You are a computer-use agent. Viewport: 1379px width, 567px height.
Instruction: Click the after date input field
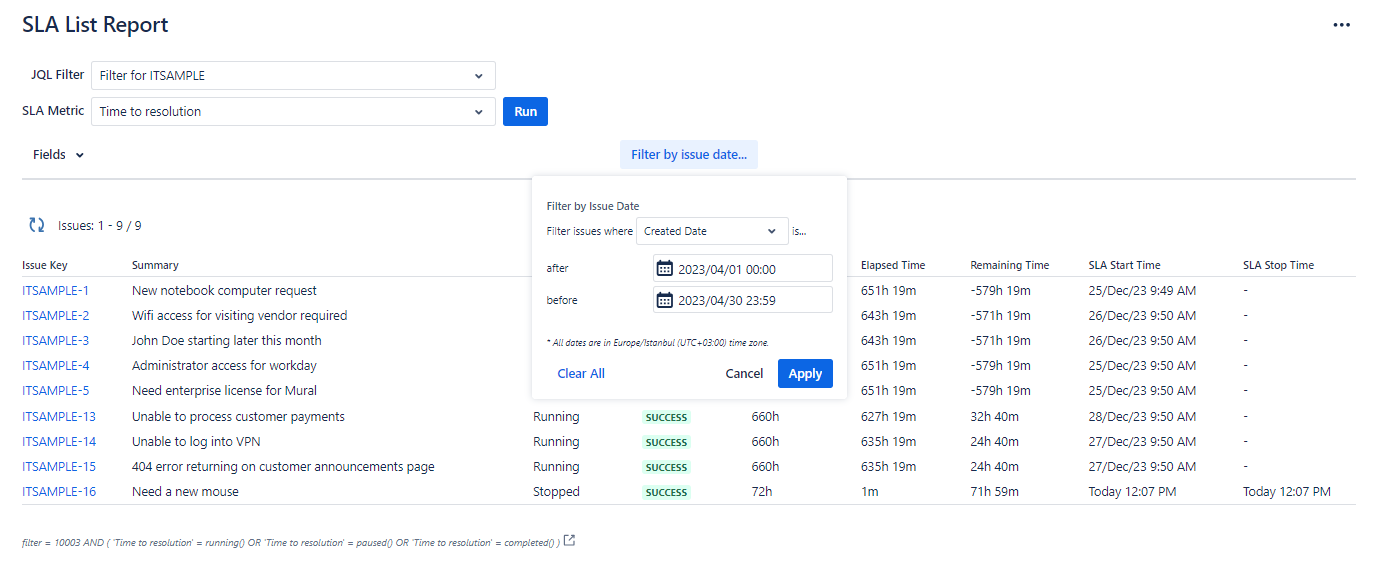tap(752, 269)
